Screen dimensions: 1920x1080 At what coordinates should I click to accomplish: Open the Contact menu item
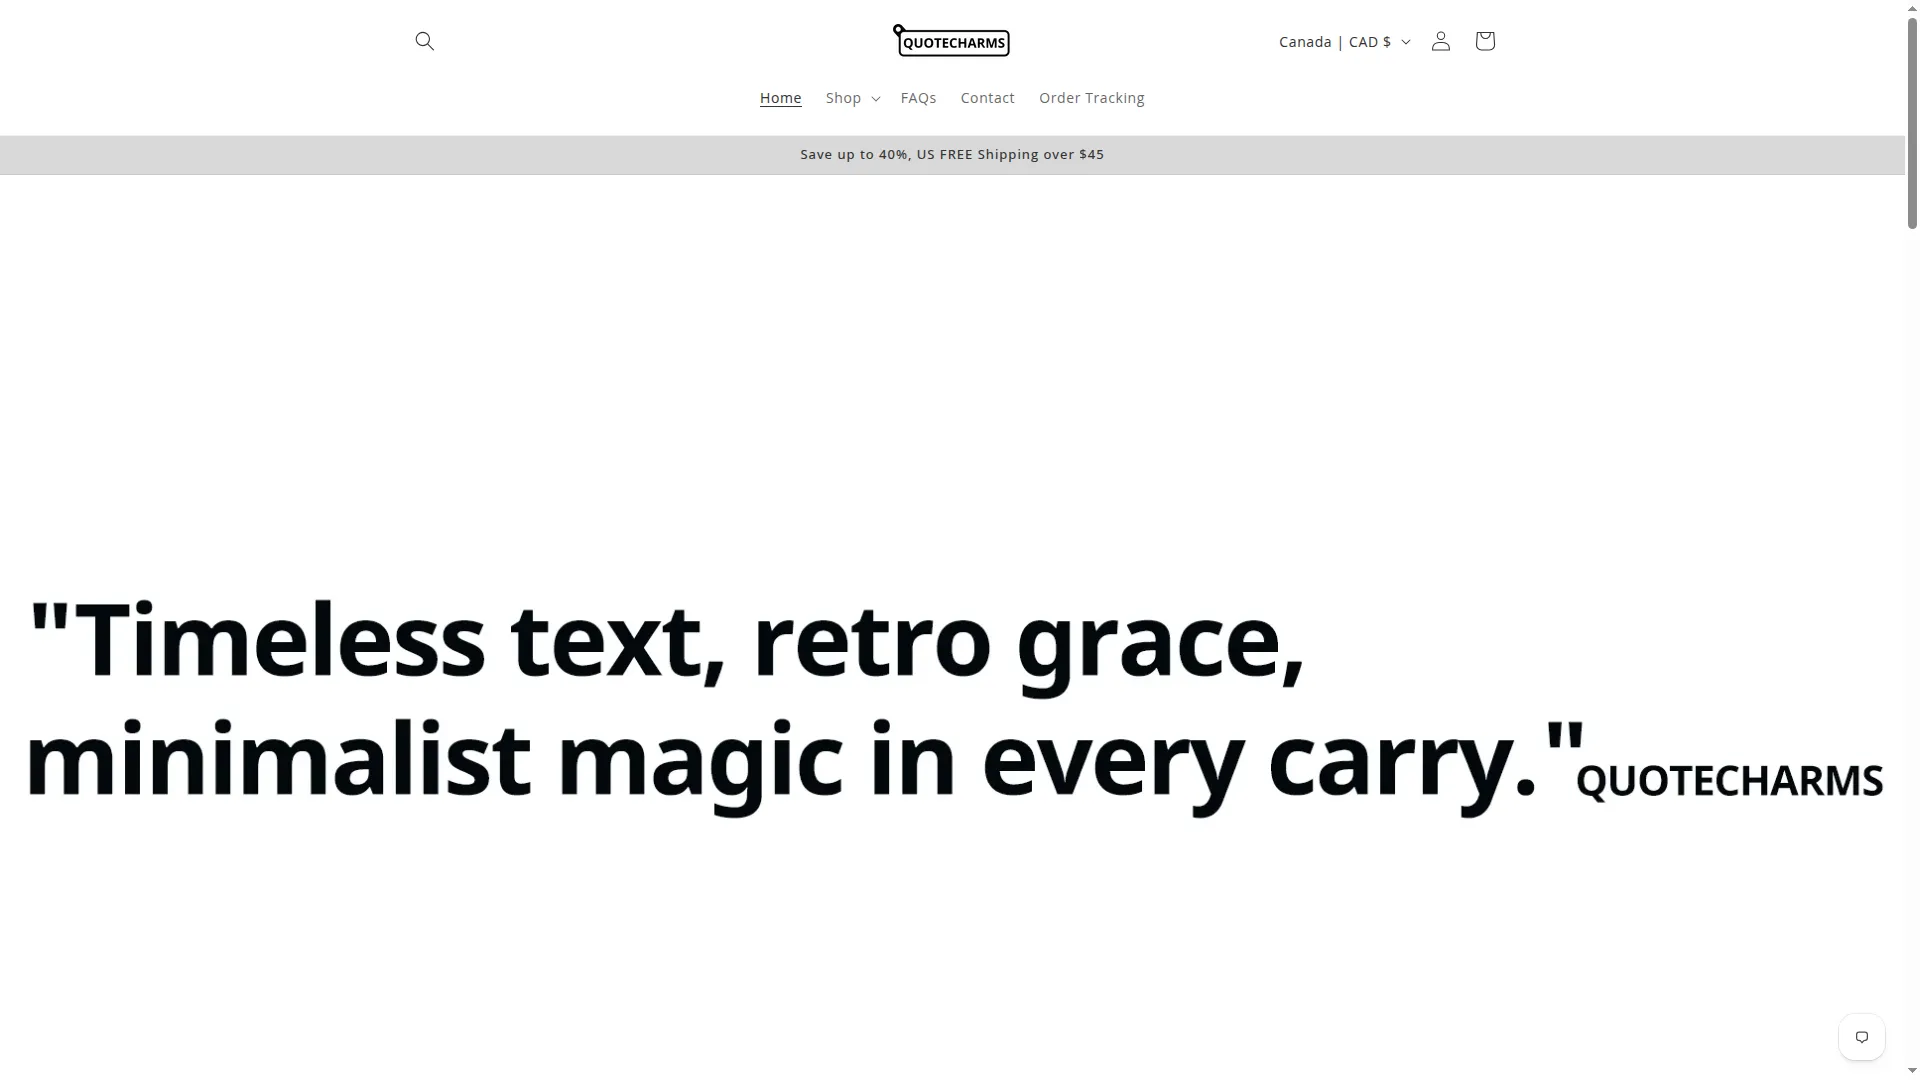click(x=987, y=98)
